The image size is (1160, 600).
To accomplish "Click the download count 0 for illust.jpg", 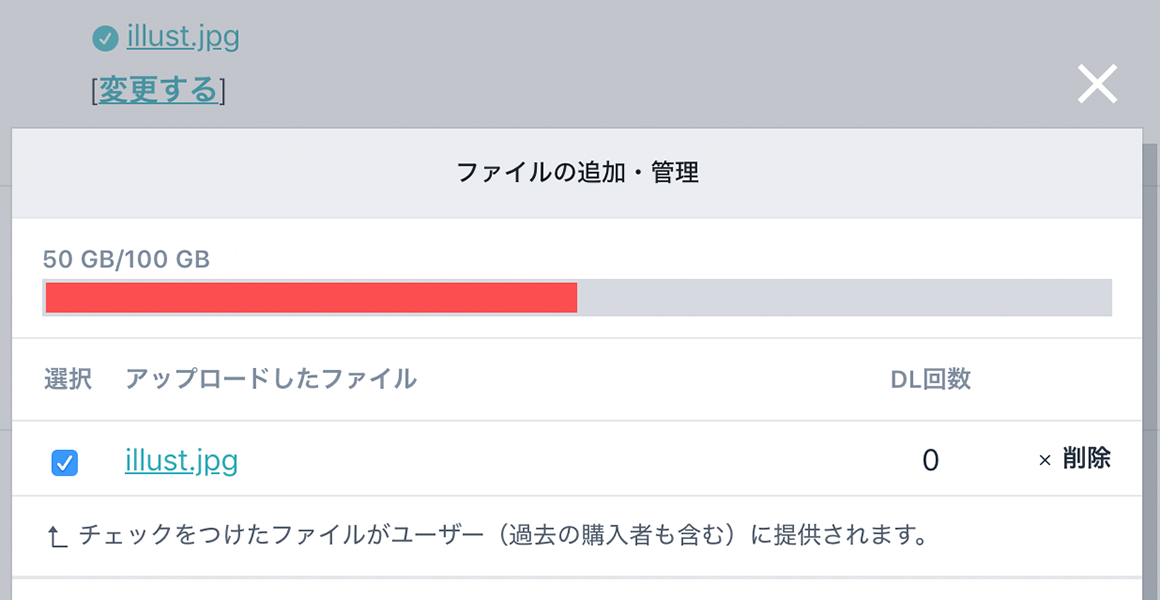I will coord(931,461).
